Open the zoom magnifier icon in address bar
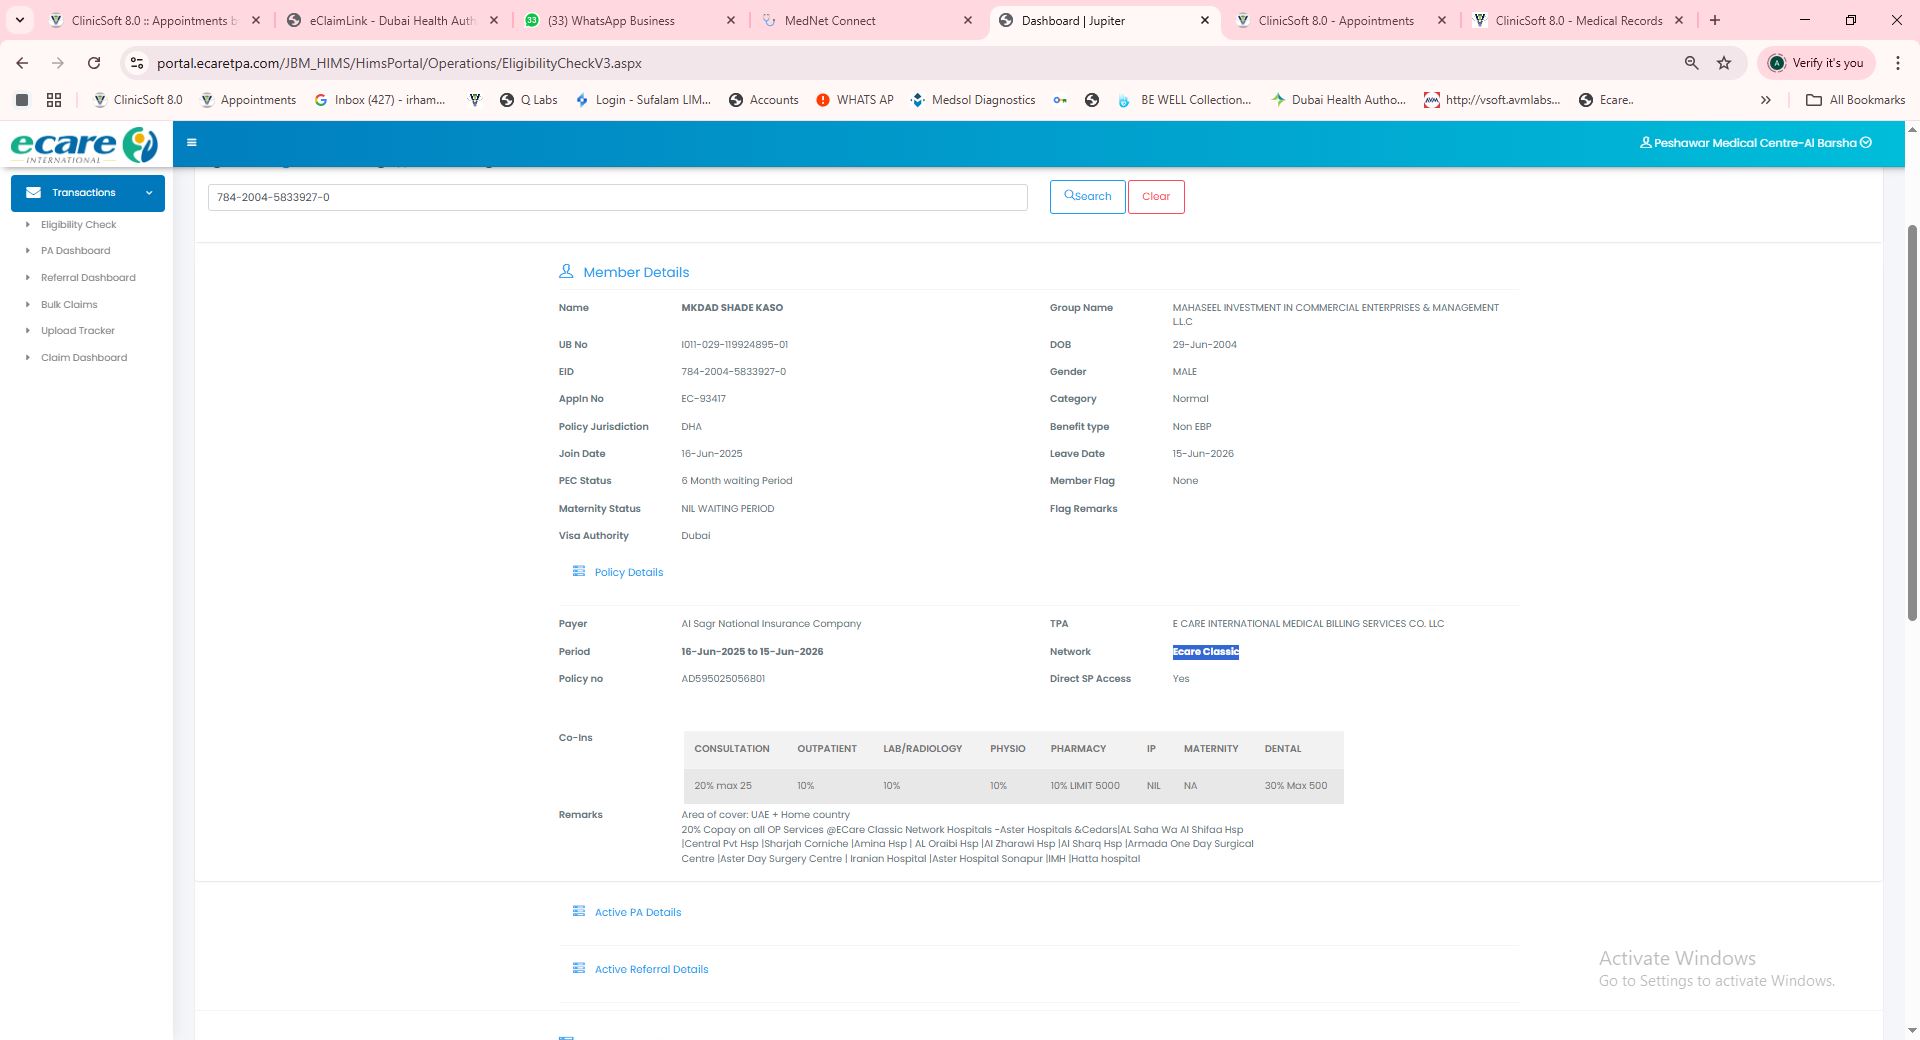Viewport: 1920px width, 1040px height. coord(1691,63)
